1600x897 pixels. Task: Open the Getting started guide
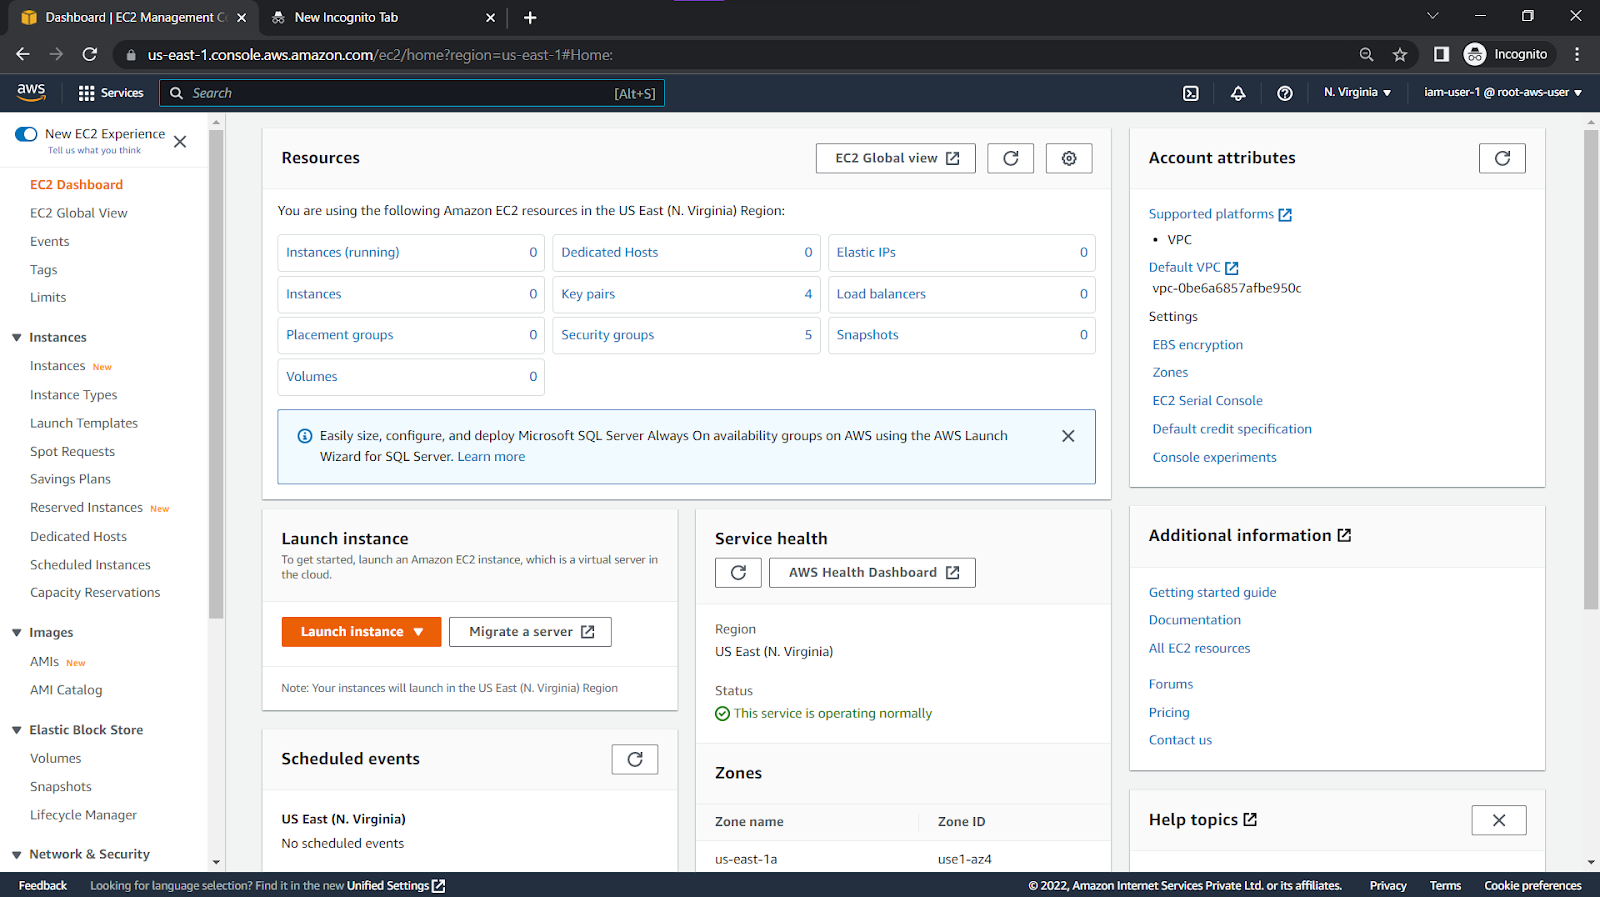point(1213,593)
